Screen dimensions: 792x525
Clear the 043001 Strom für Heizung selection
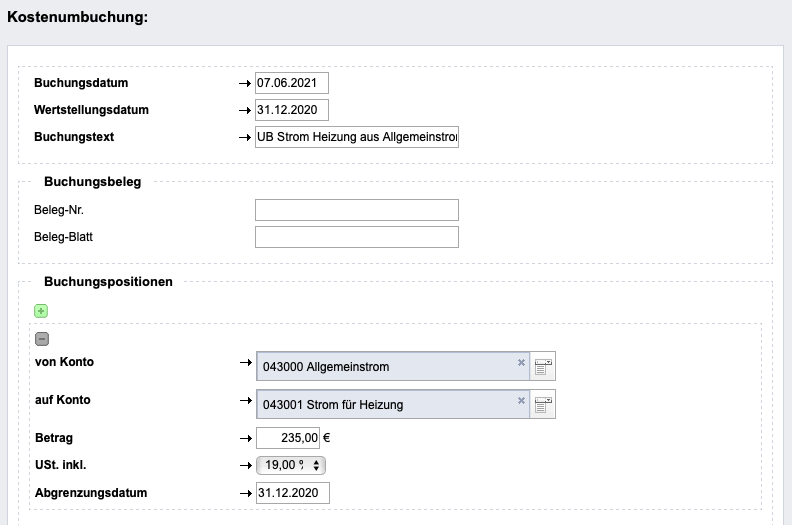[521, 400]
